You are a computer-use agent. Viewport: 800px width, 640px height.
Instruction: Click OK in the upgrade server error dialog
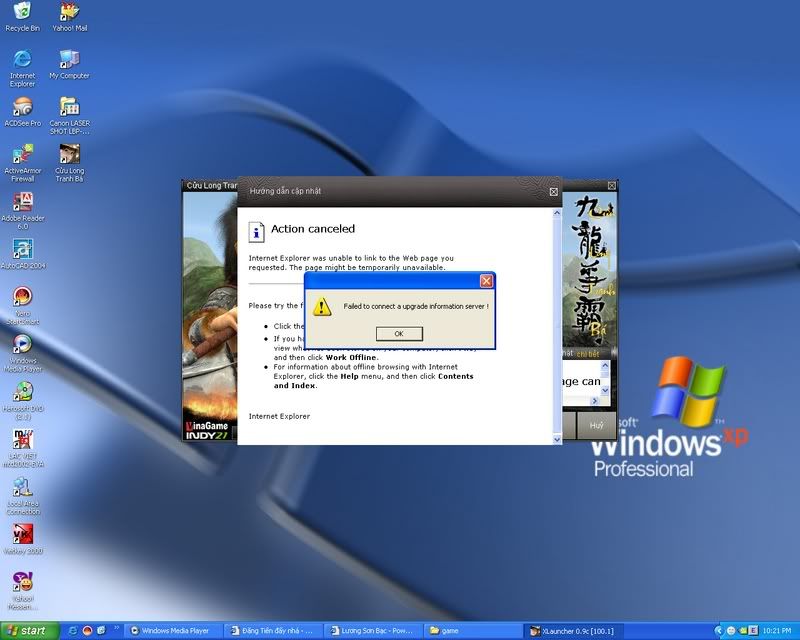[x=399, y=334]
